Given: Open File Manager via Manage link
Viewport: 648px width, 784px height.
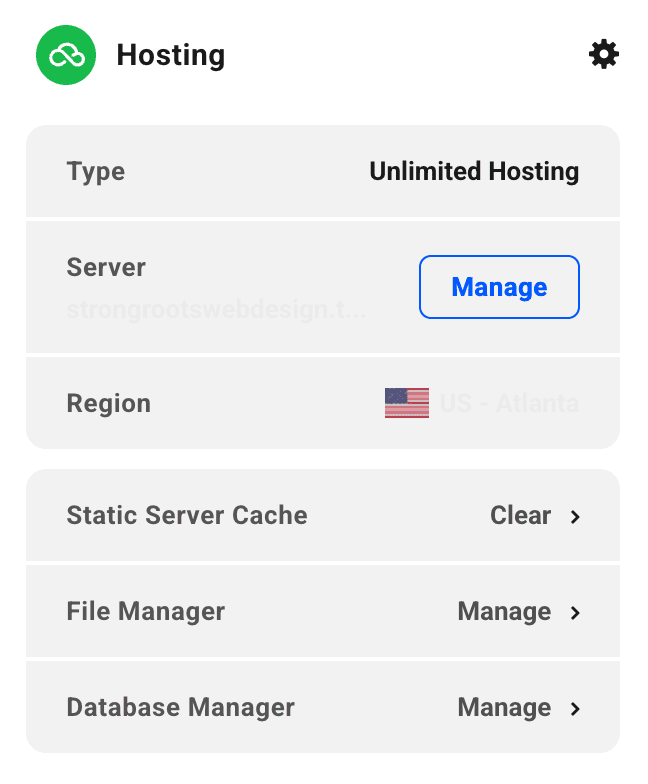Looking at the screenshot, I should (x=504, y=611).
